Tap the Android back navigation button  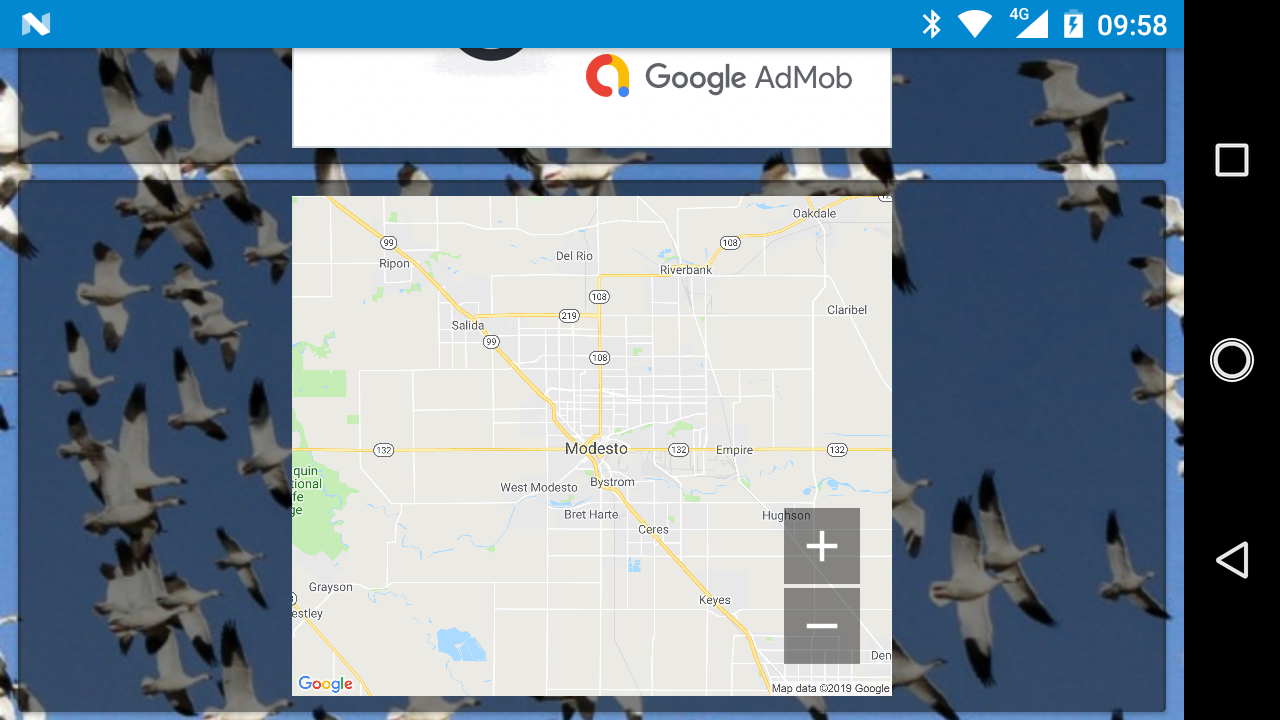point(1232,560)
